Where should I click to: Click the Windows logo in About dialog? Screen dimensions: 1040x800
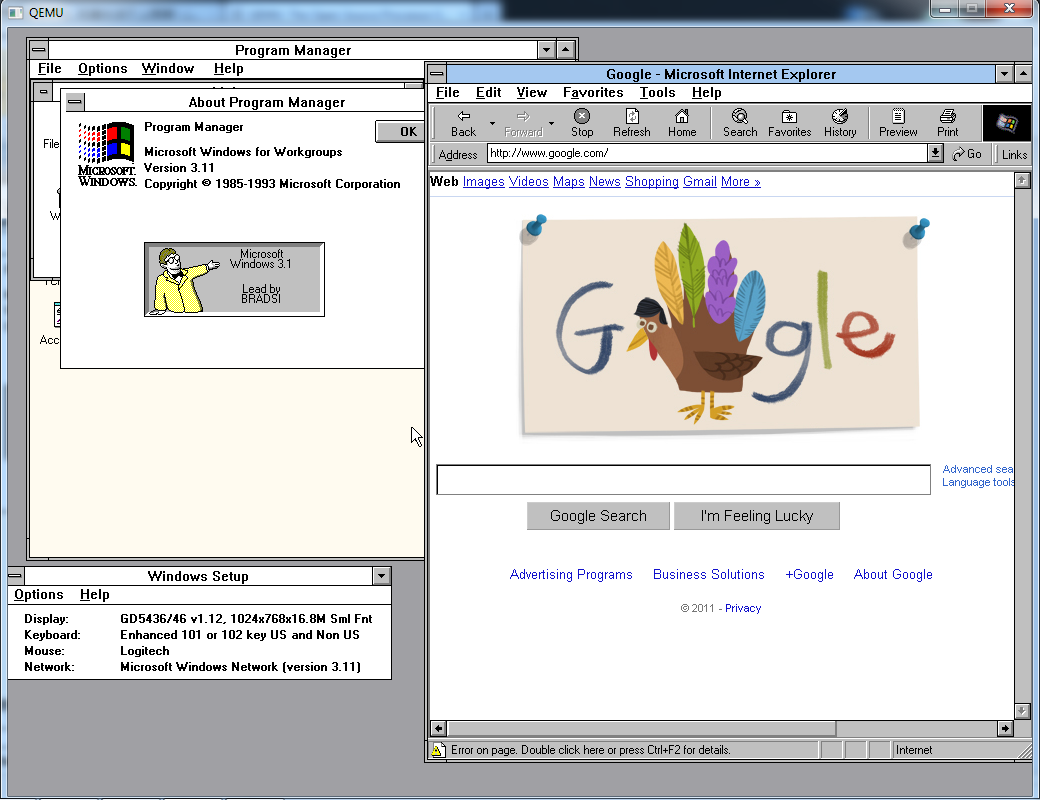pyautogui.click(x=107, y=154)
